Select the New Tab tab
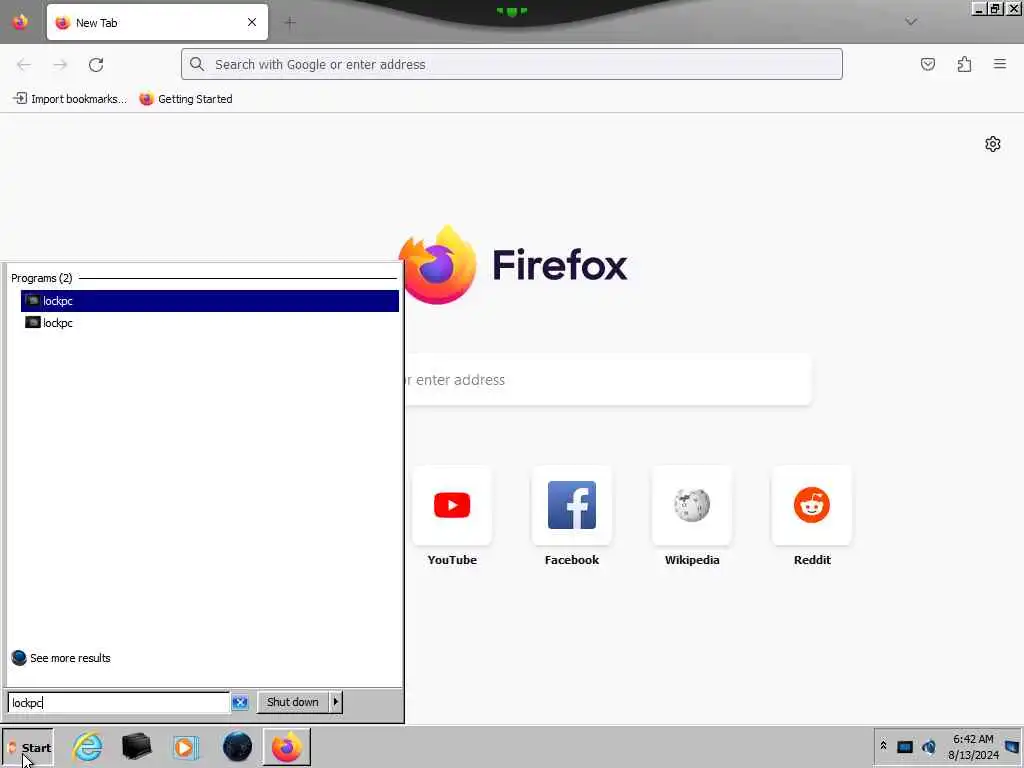This screenshot has width=1024, height=768. point(157,22)
